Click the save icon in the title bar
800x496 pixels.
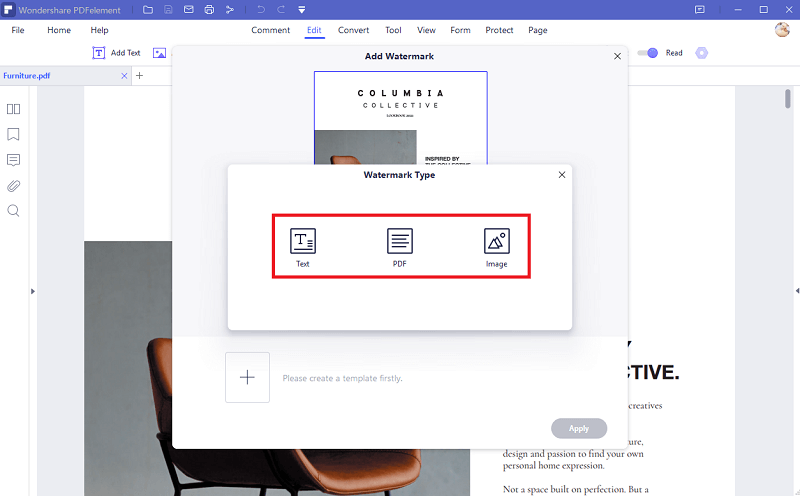[x=168, y=10]
